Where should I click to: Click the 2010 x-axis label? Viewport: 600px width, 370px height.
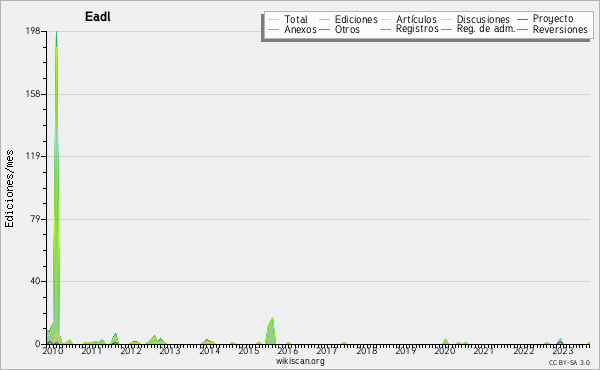[53, 351]
